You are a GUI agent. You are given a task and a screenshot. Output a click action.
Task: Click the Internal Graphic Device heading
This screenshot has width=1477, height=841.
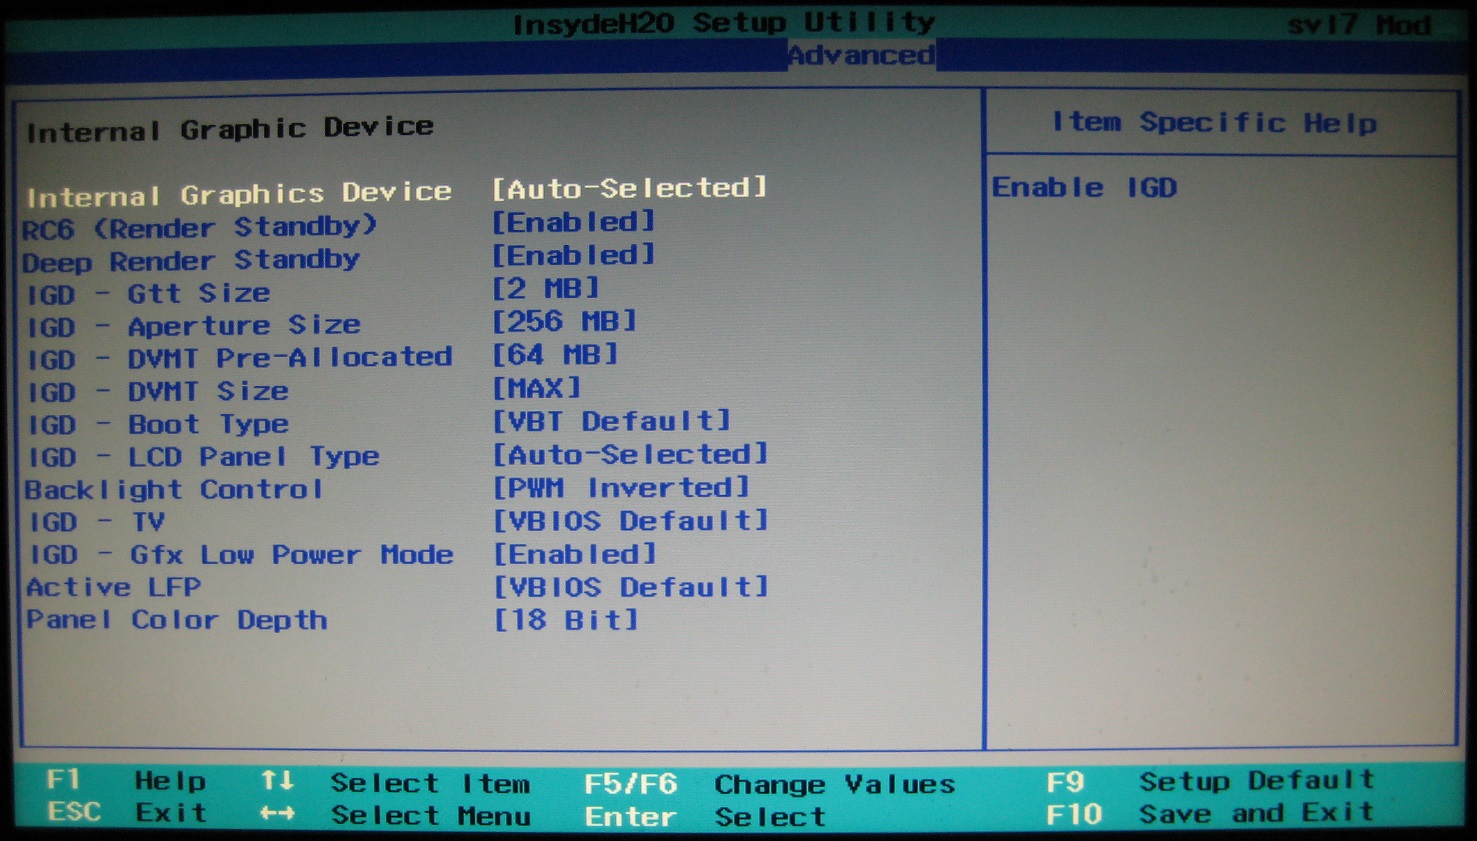point(230,129)
